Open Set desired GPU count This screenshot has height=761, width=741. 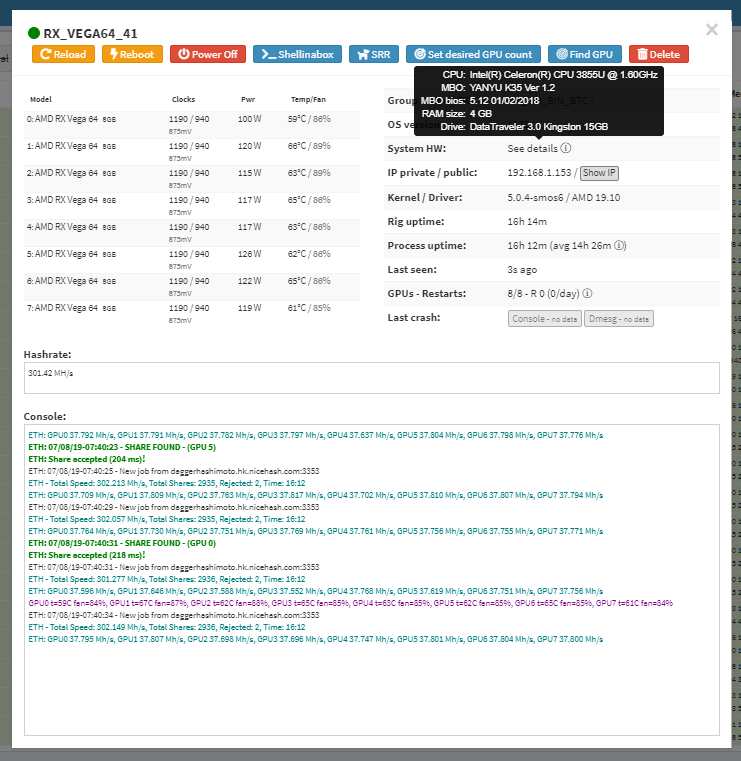(473, 54)
